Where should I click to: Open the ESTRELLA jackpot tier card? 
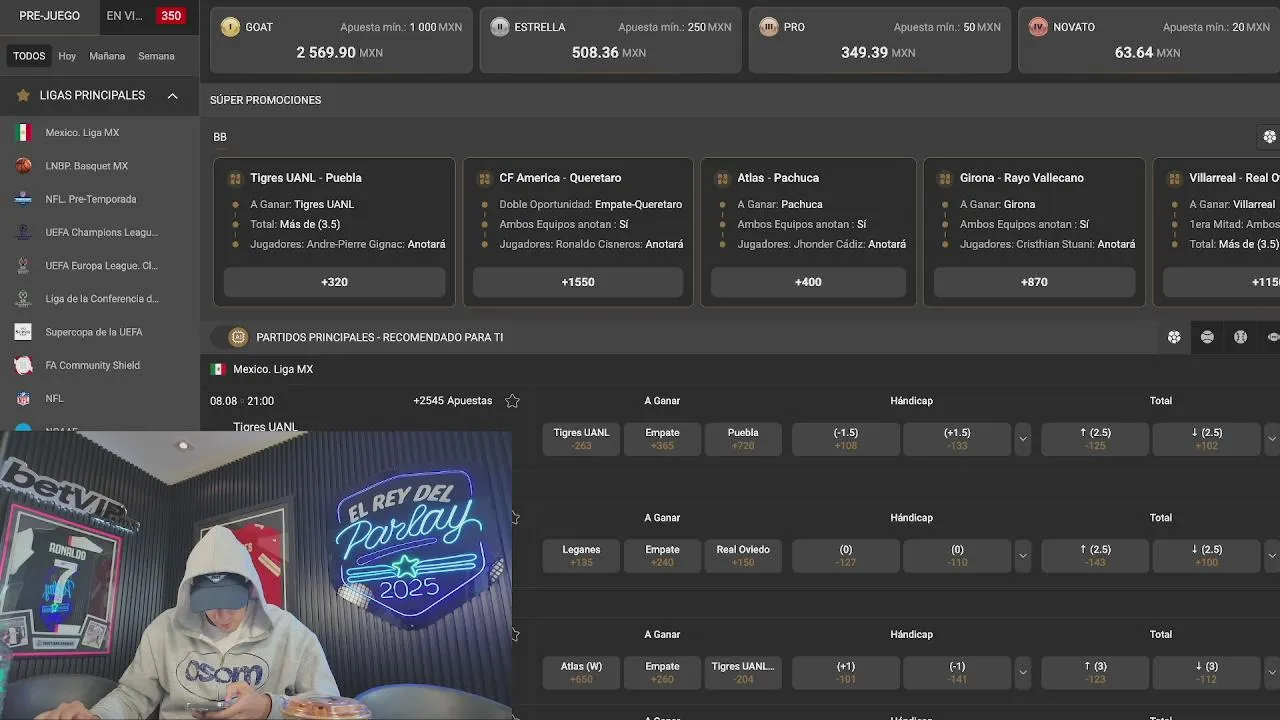611,40
